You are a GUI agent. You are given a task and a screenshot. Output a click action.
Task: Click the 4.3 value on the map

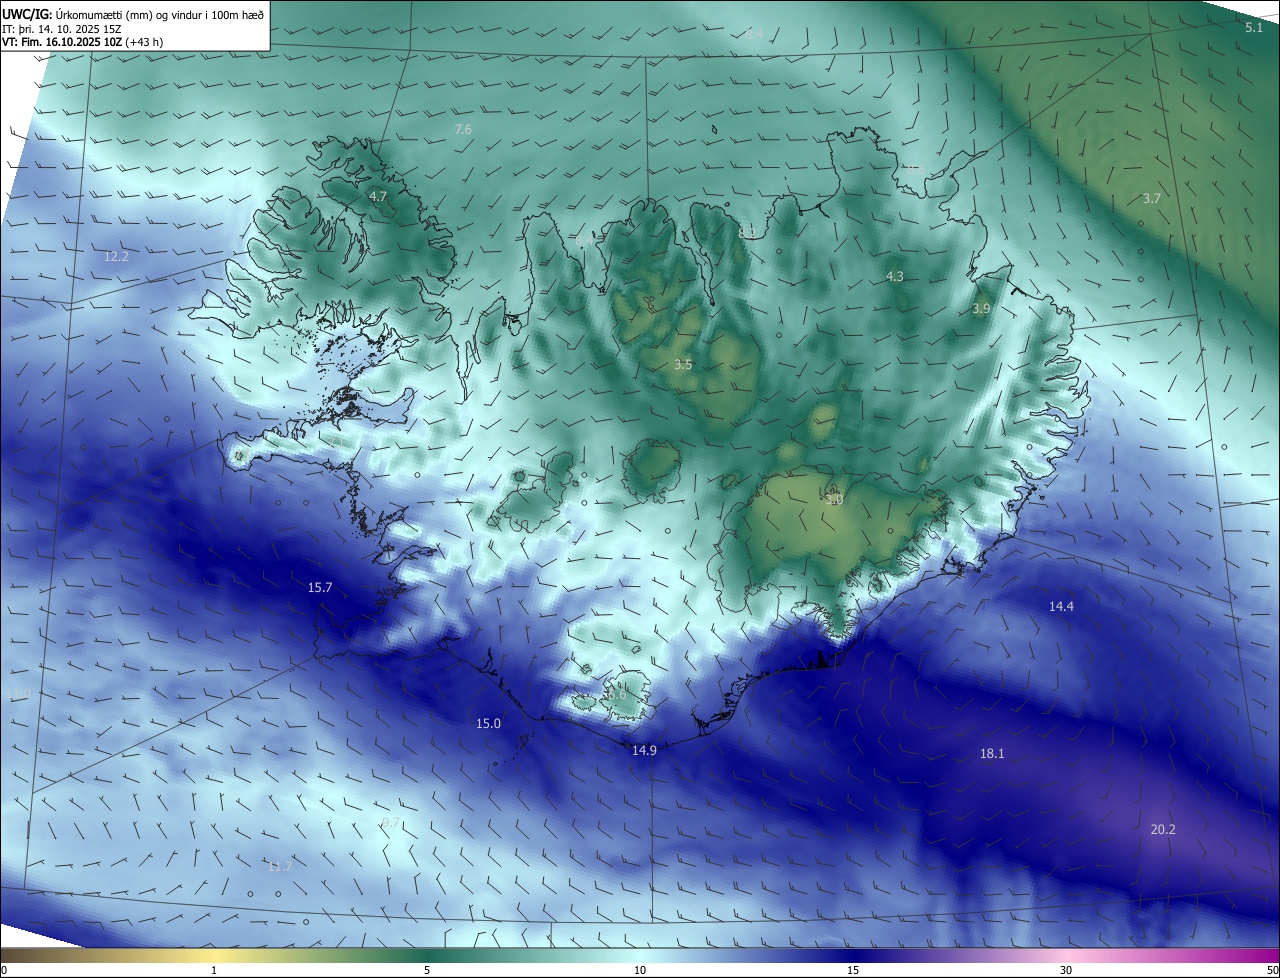(895, 276)
